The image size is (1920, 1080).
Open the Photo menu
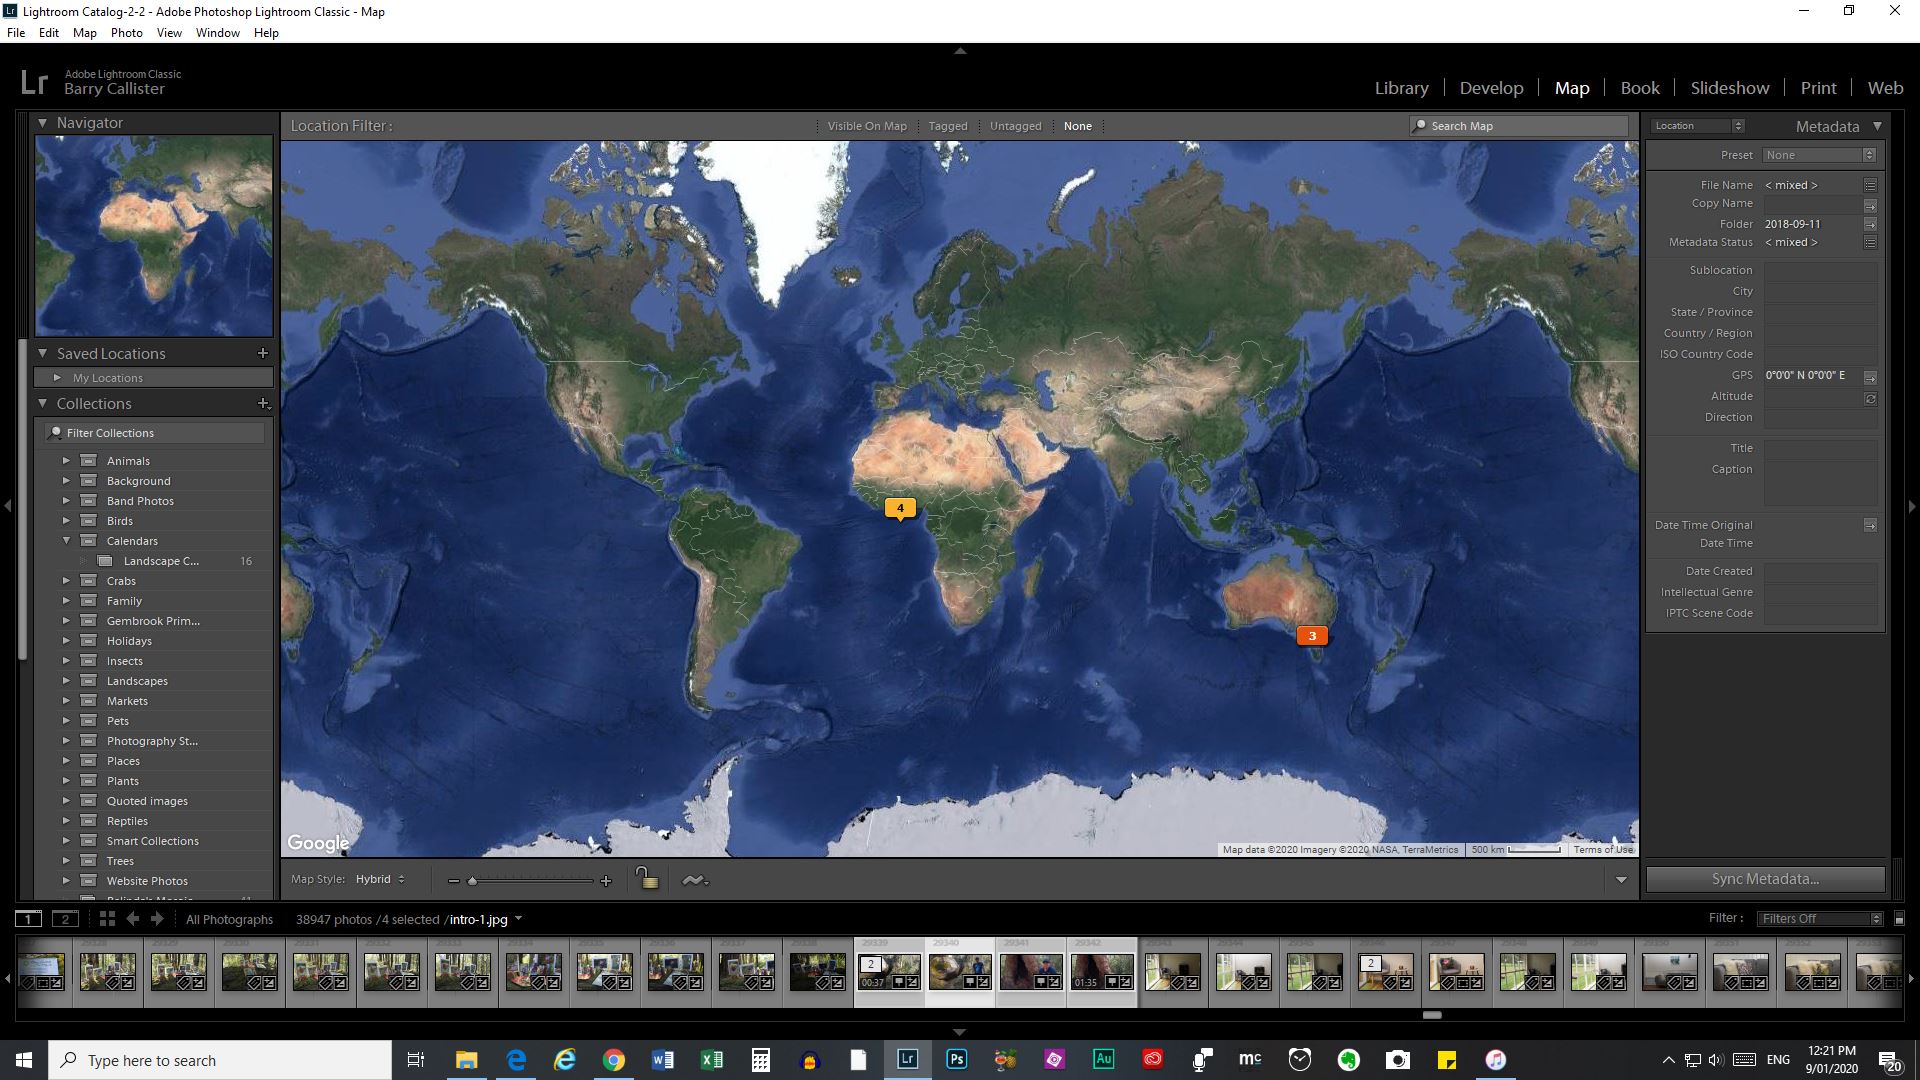pos(126,33)
